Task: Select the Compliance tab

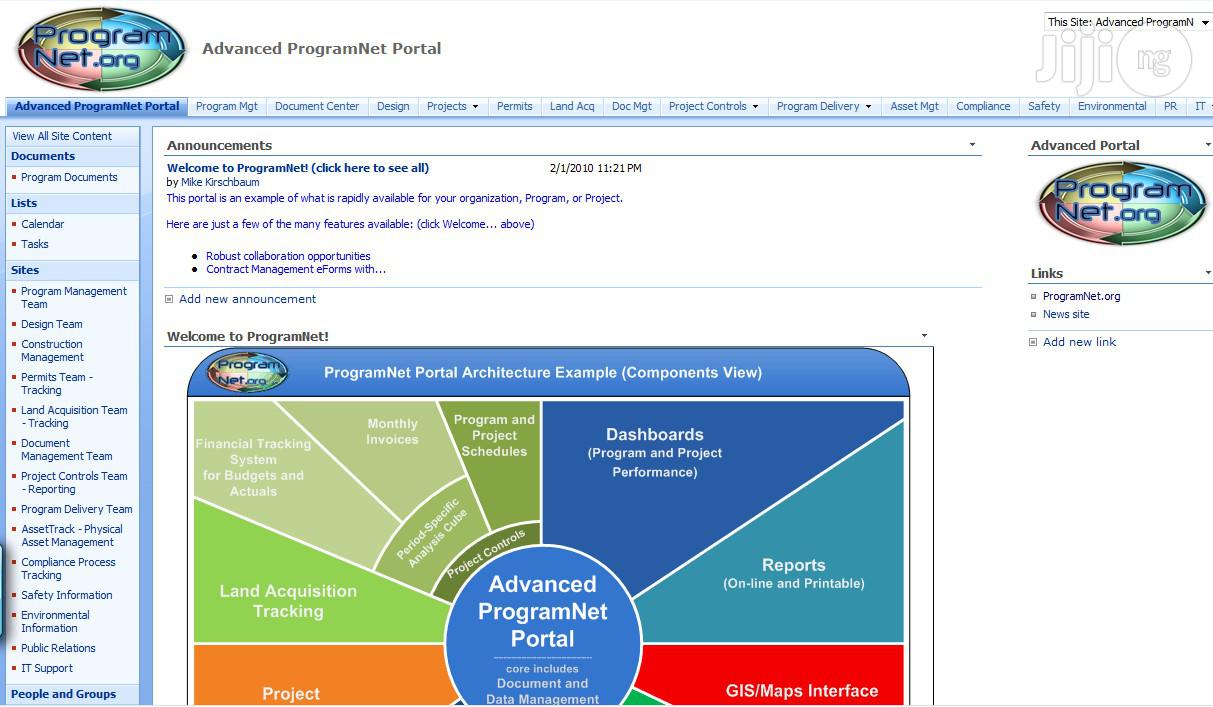Action: click(983, 106)
